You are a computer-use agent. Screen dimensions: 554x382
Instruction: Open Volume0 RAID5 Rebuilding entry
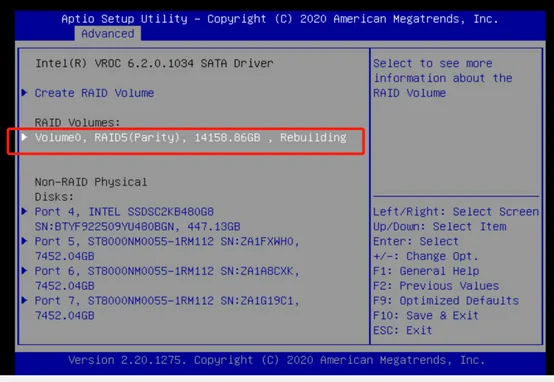190,137
